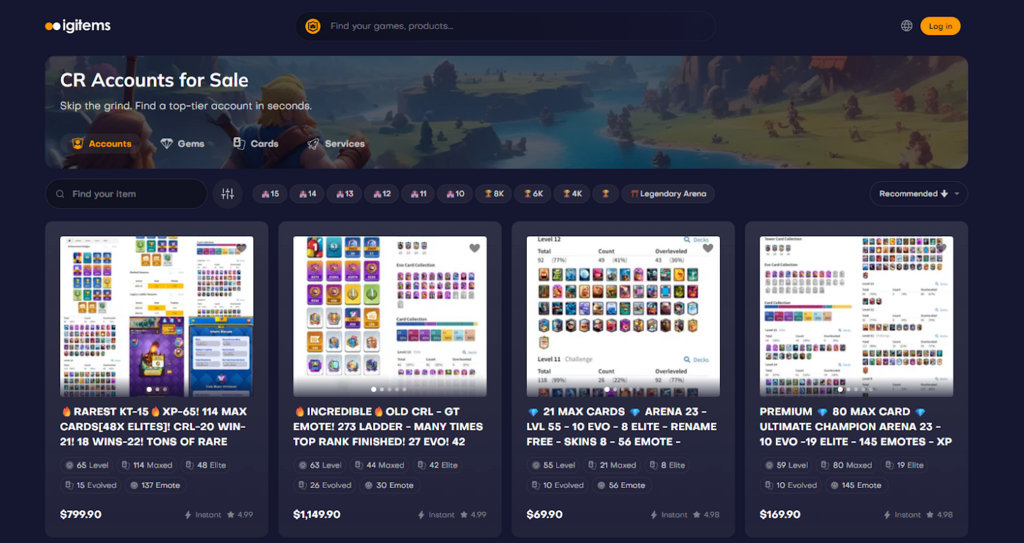Viewport: 1024px width, 543px height.
Task: Toggle the King Tower 15 filter chip
Action: coord(271,194)
